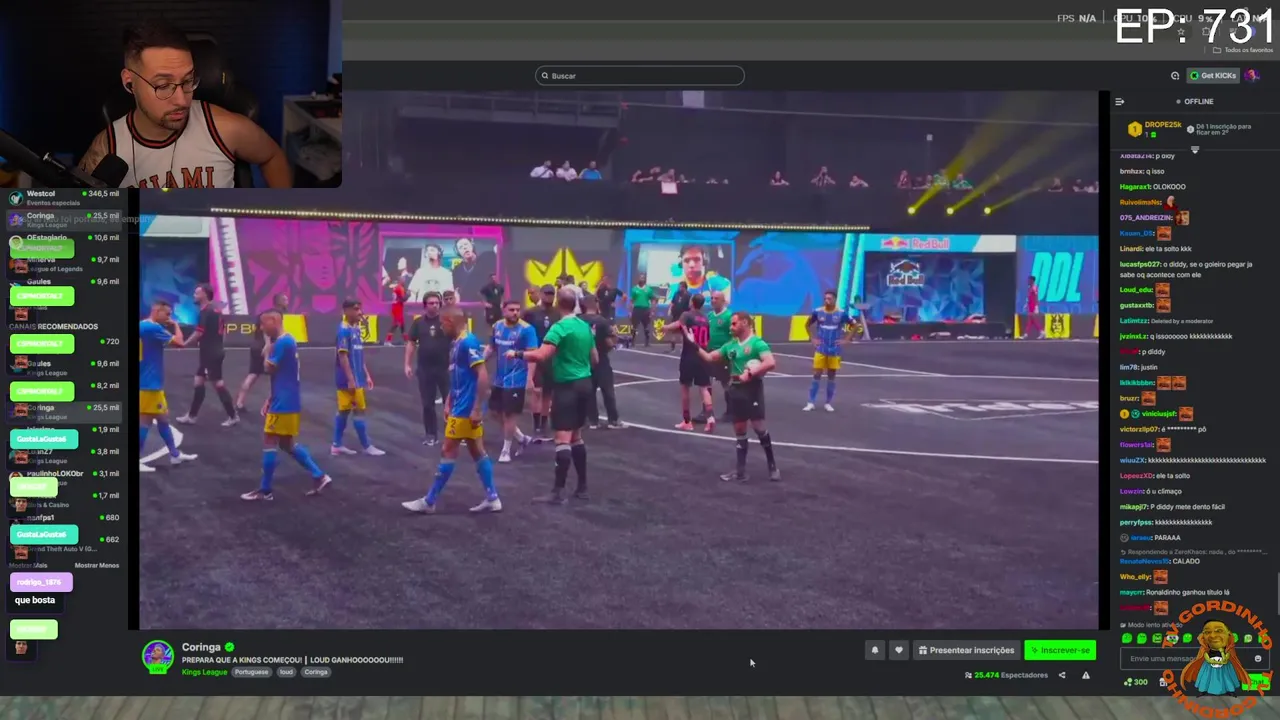Screen dimensions: 1280x720
Task: Click the 25.474 Espectadores count
Action: tap(1006, 675)
